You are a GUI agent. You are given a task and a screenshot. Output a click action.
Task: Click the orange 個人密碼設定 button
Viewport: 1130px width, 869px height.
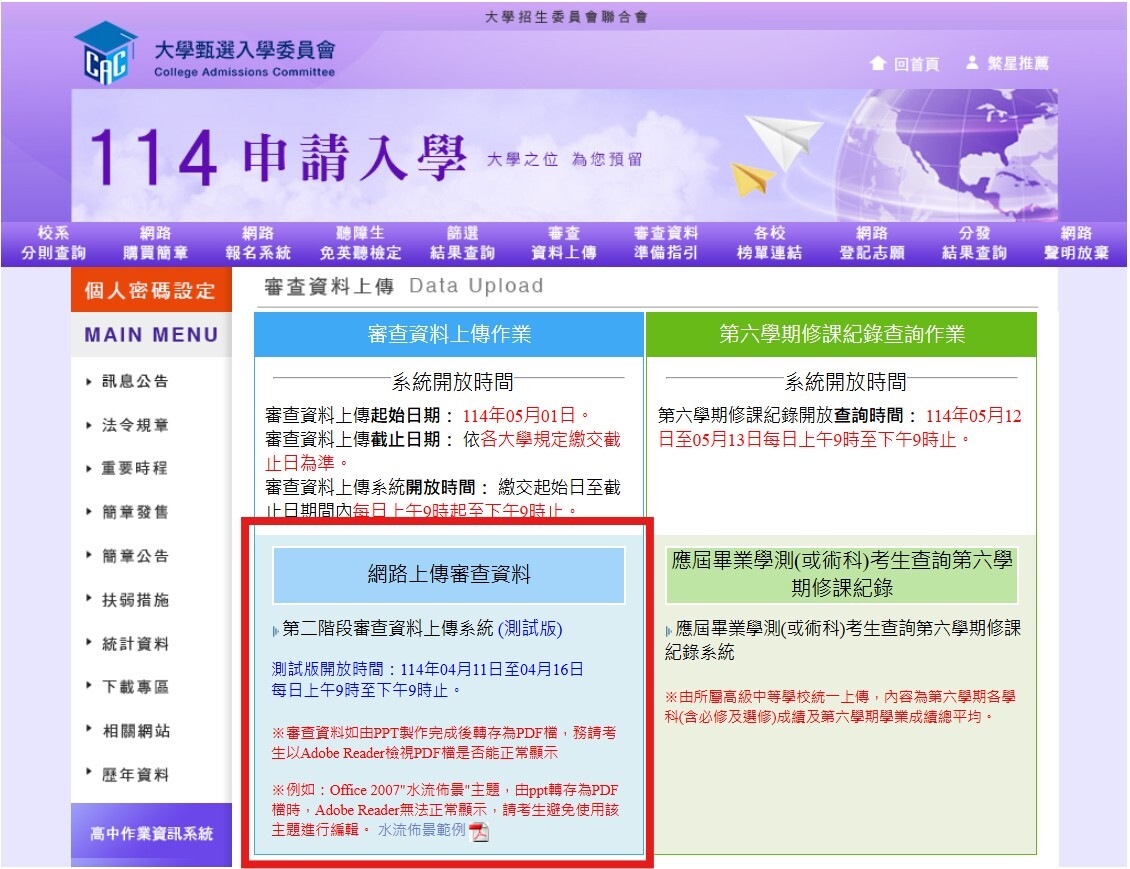pos(151,290)
